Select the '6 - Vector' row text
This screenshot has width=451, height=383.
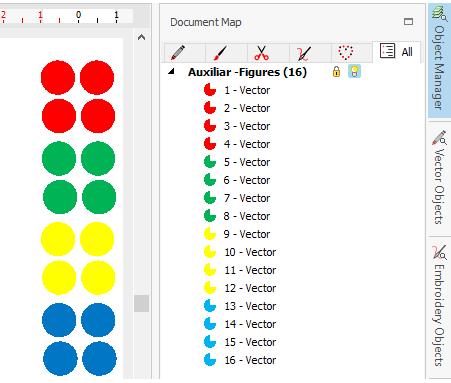tap(247, 180)
